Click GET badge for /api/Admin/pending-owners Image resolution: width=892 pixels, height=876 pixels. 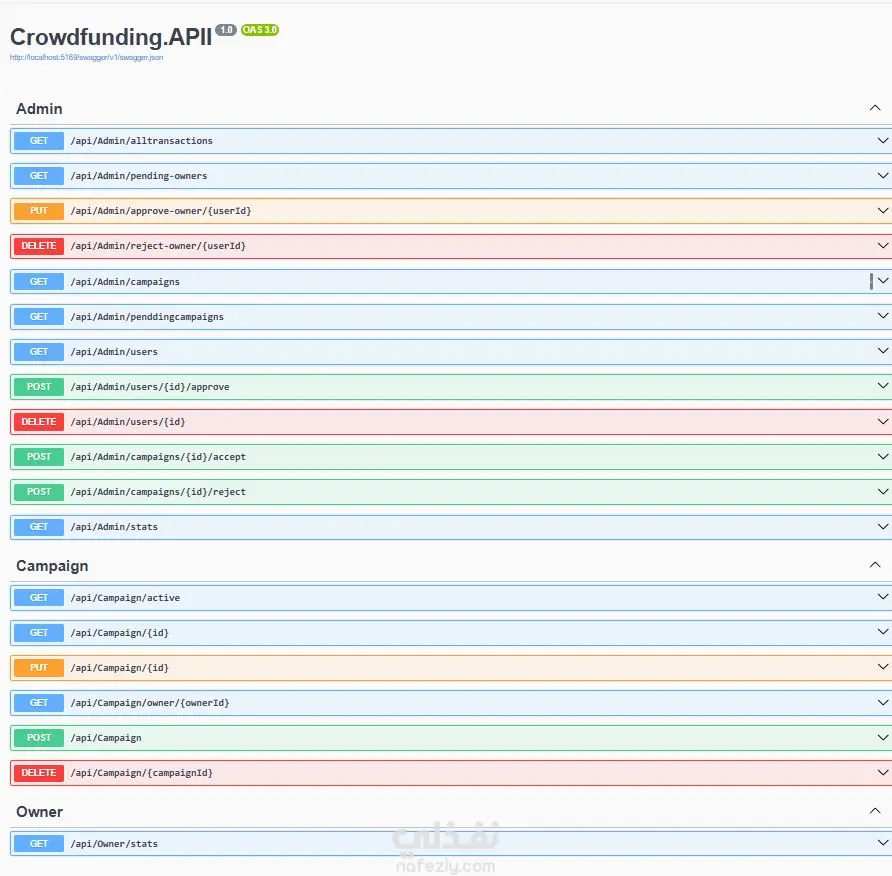(39, 176)
